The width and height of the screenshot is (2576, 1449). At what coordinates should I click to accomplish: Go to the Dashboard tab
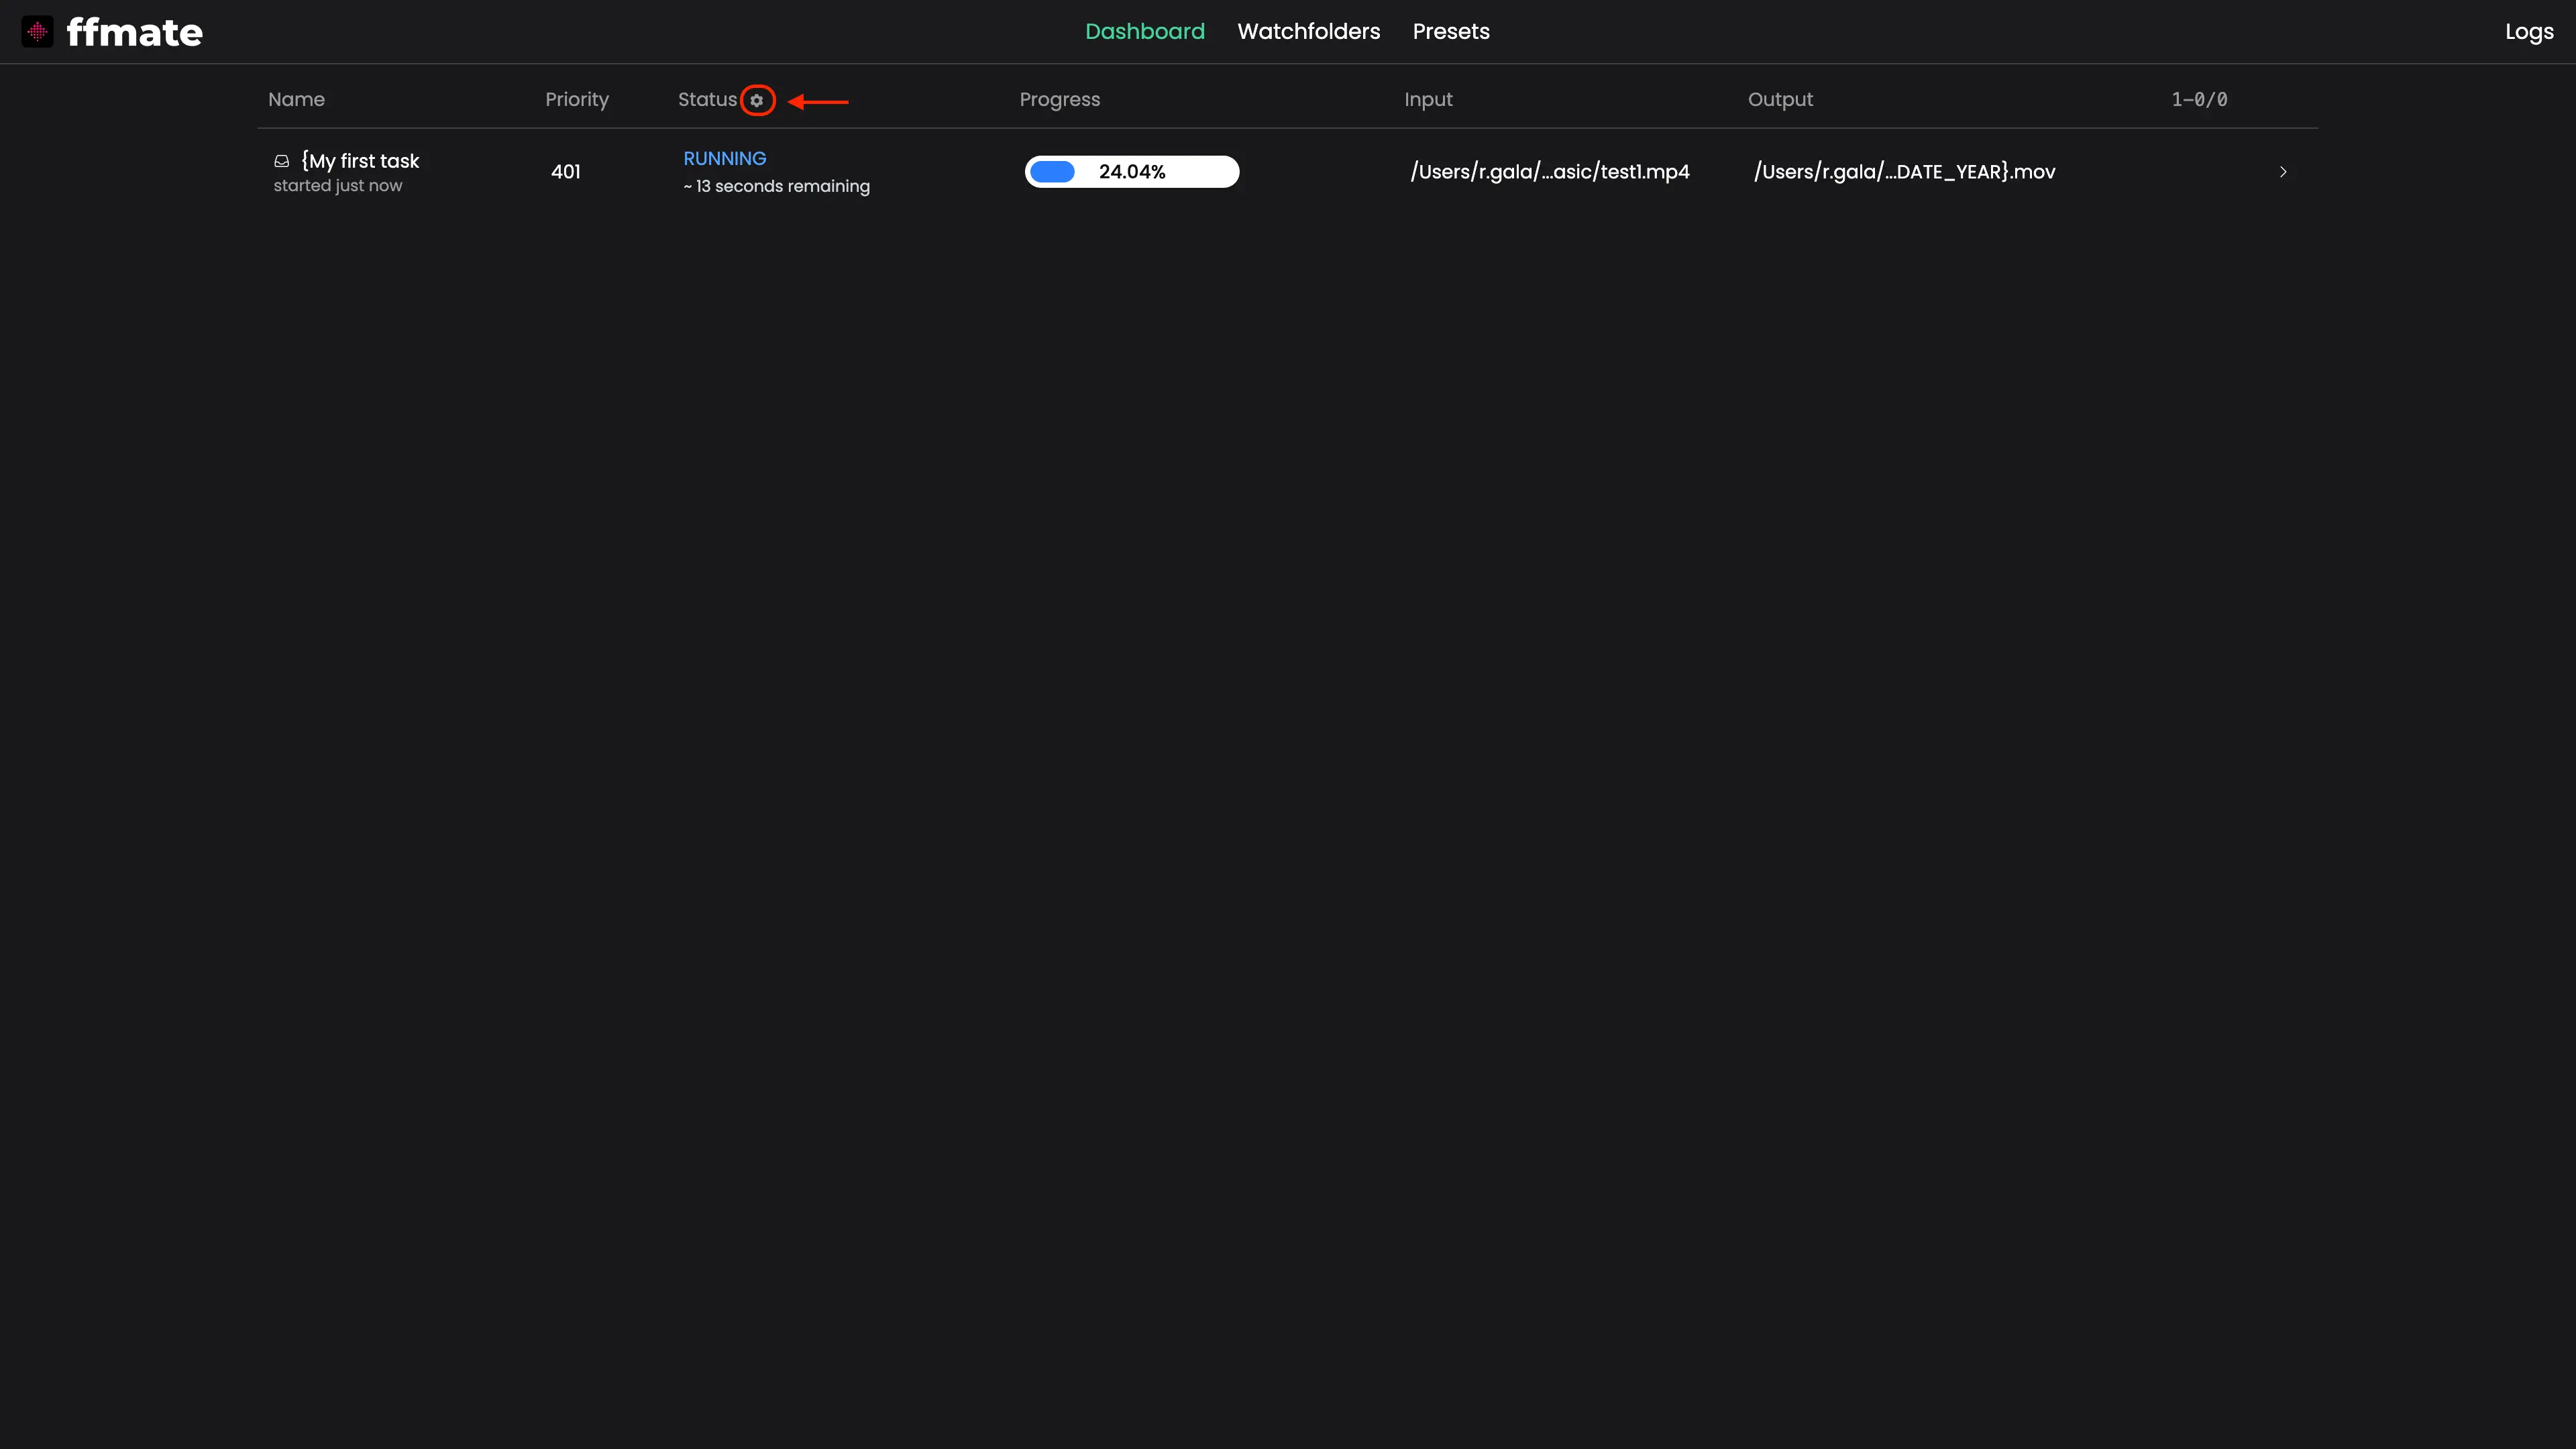coord(1145,32)
